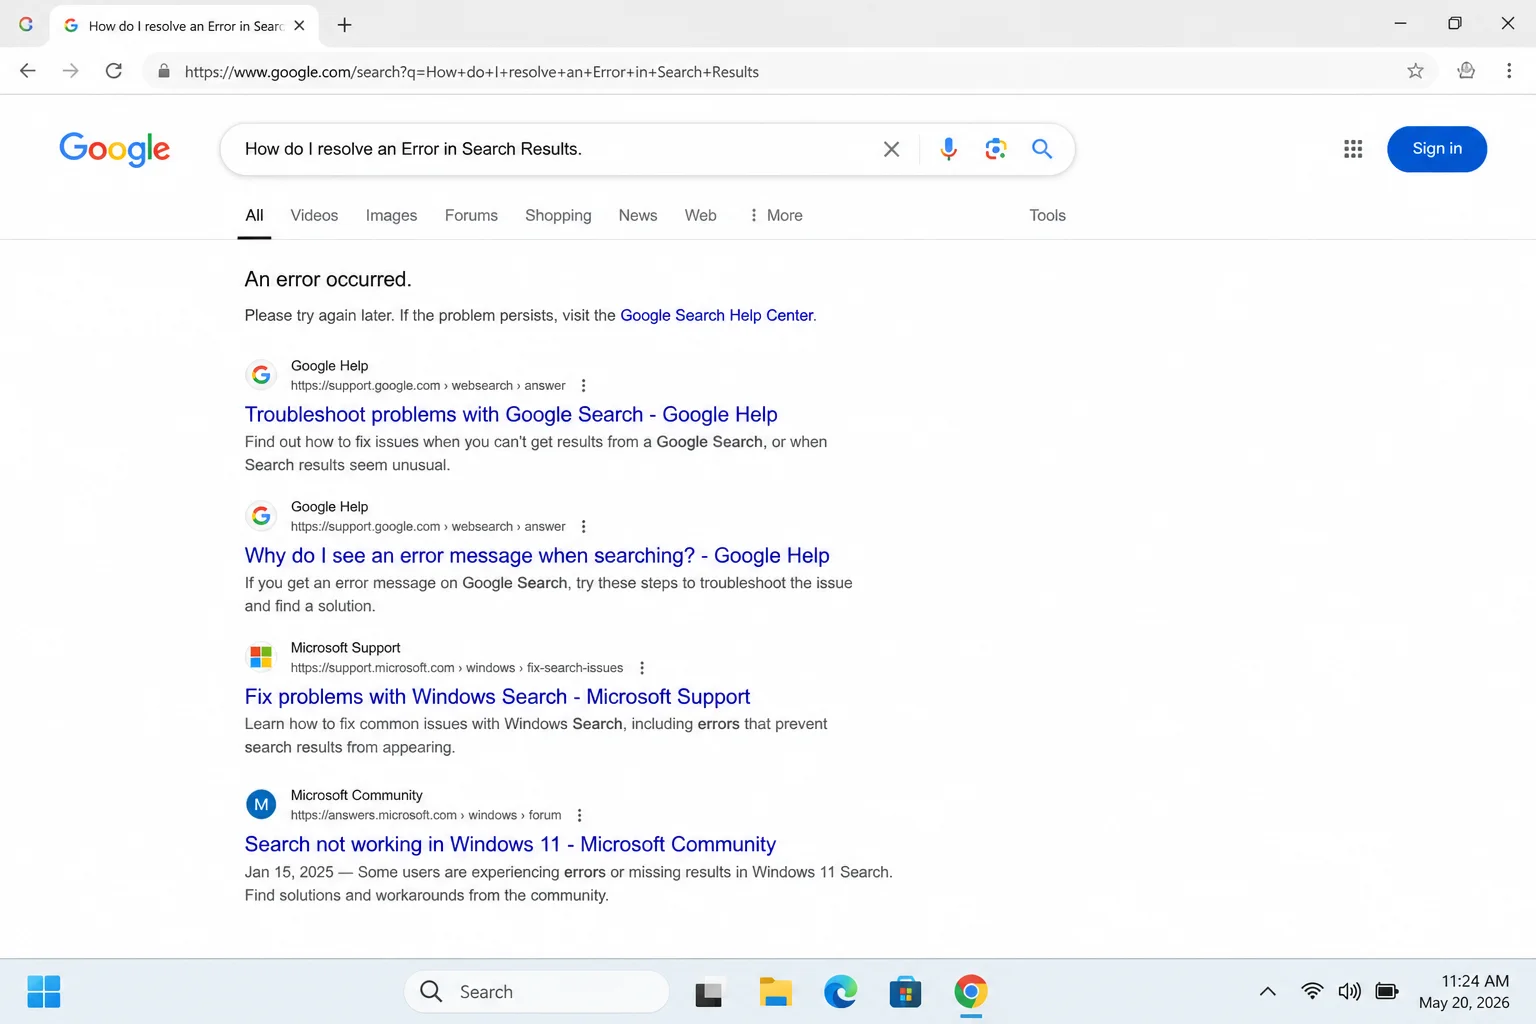
Task: Open Chrome three-dot menu
Action: pyautogui.click(x=1509, y=71)
